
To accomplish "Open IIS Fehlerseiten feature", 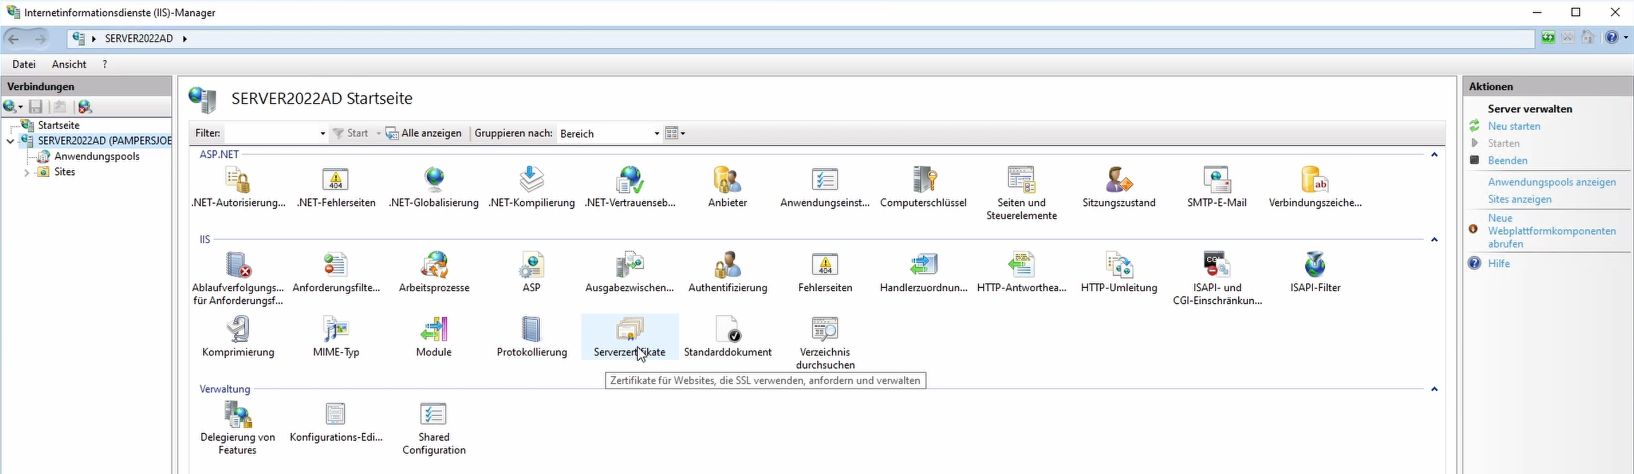I will tap(825, 272).
